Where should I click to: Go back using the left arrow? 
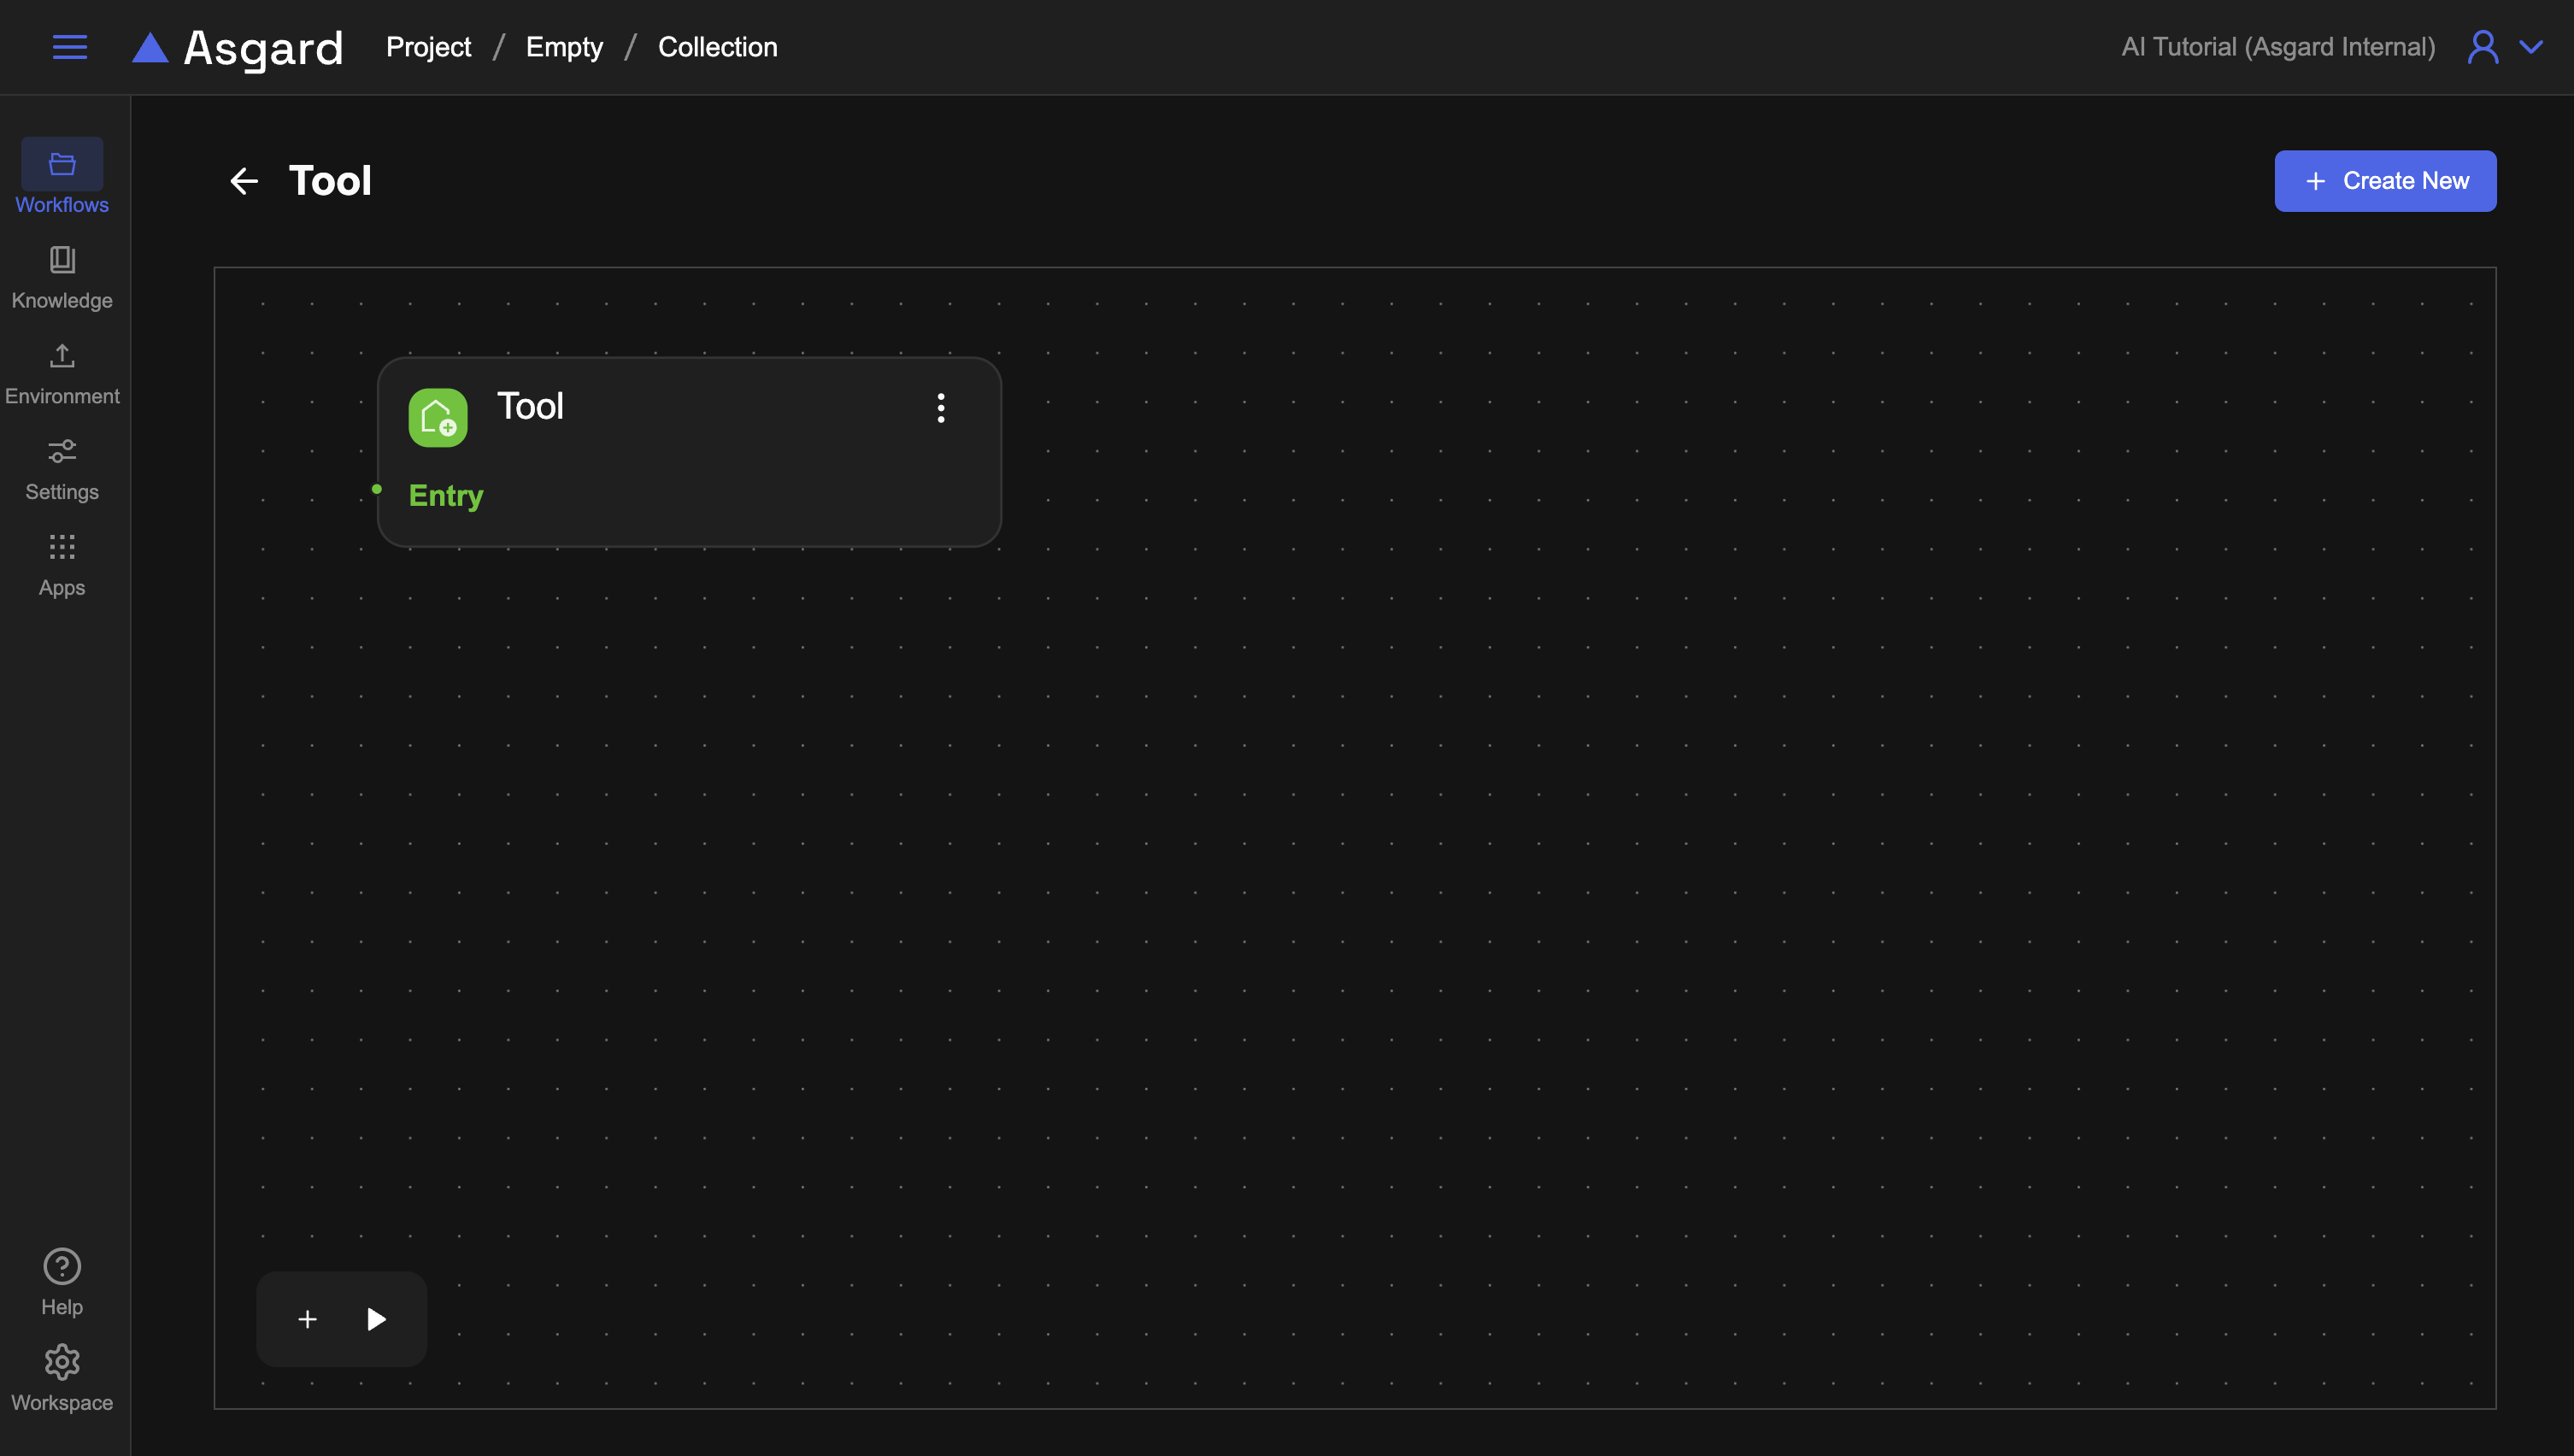click(244, 181)
